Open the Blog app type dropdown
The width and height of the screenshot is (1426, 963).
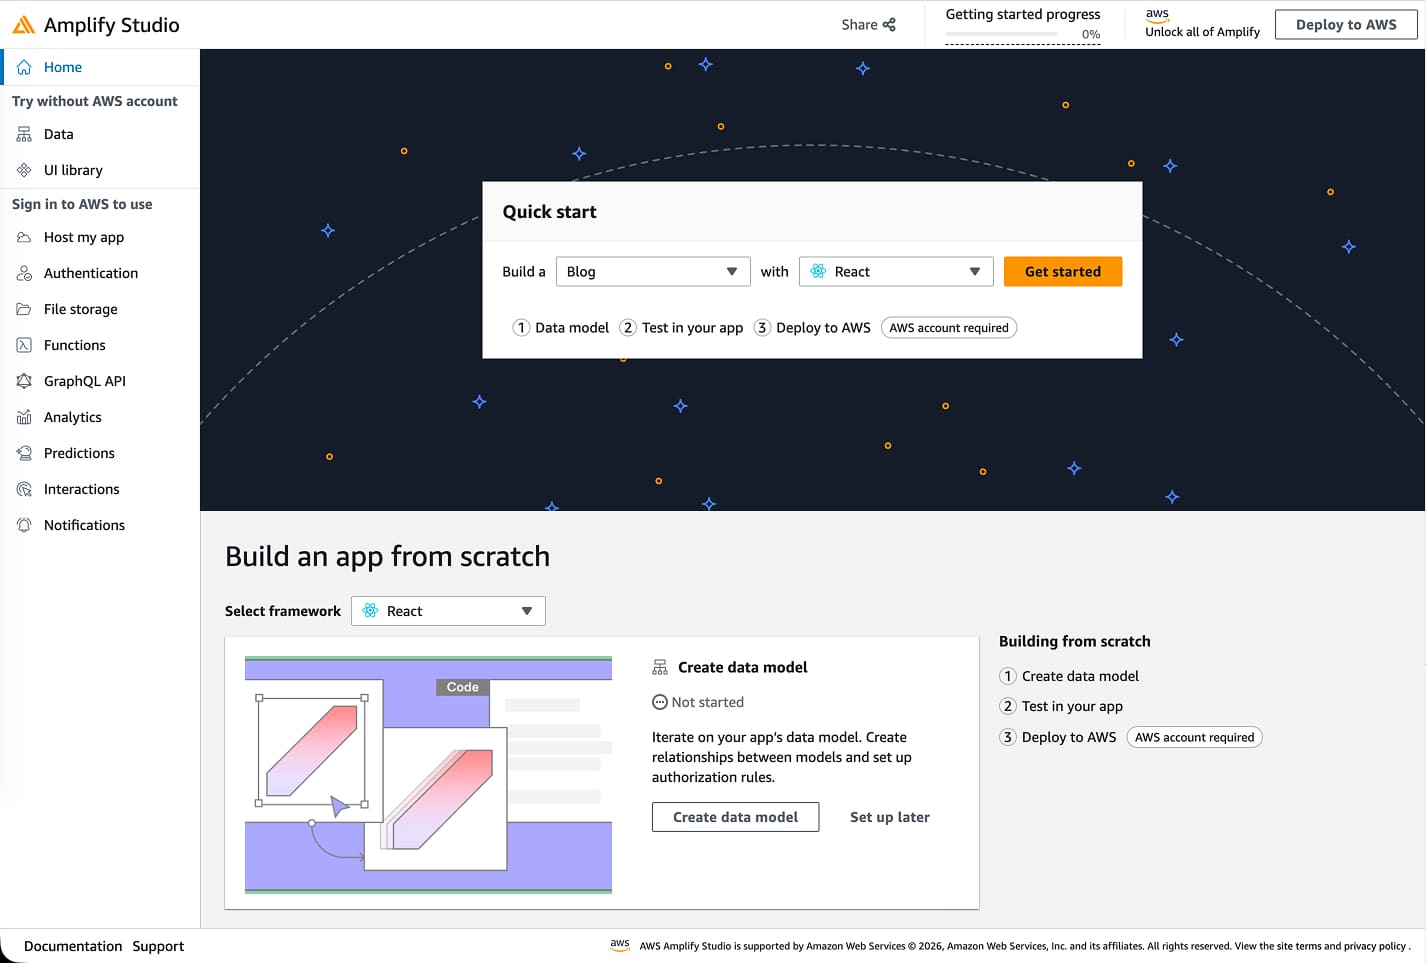click(x=652, y=271)
